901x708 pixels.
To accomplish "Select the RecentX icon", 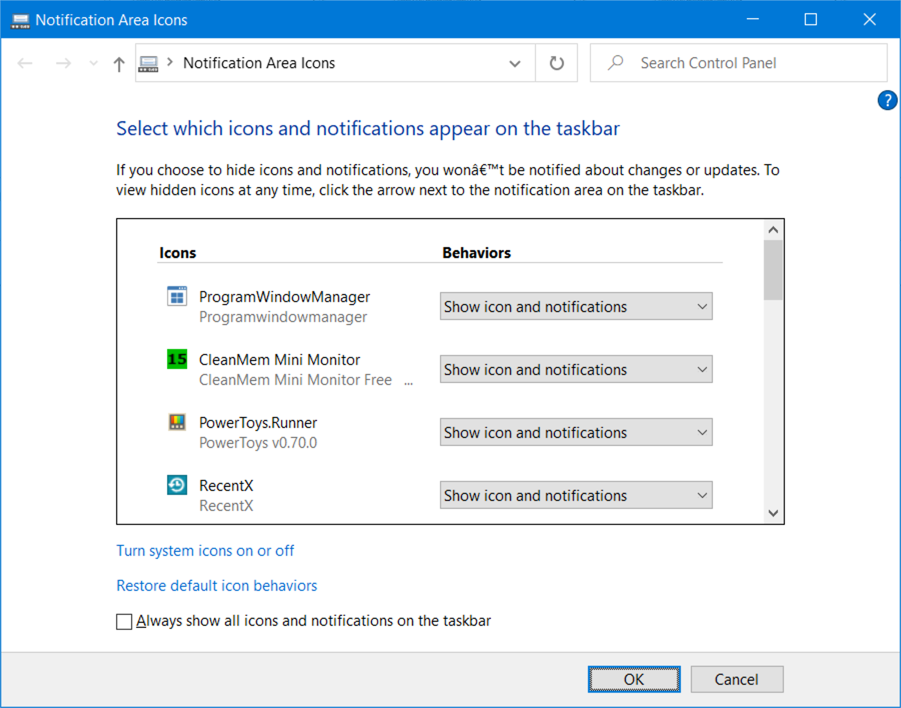I will 176,485.
